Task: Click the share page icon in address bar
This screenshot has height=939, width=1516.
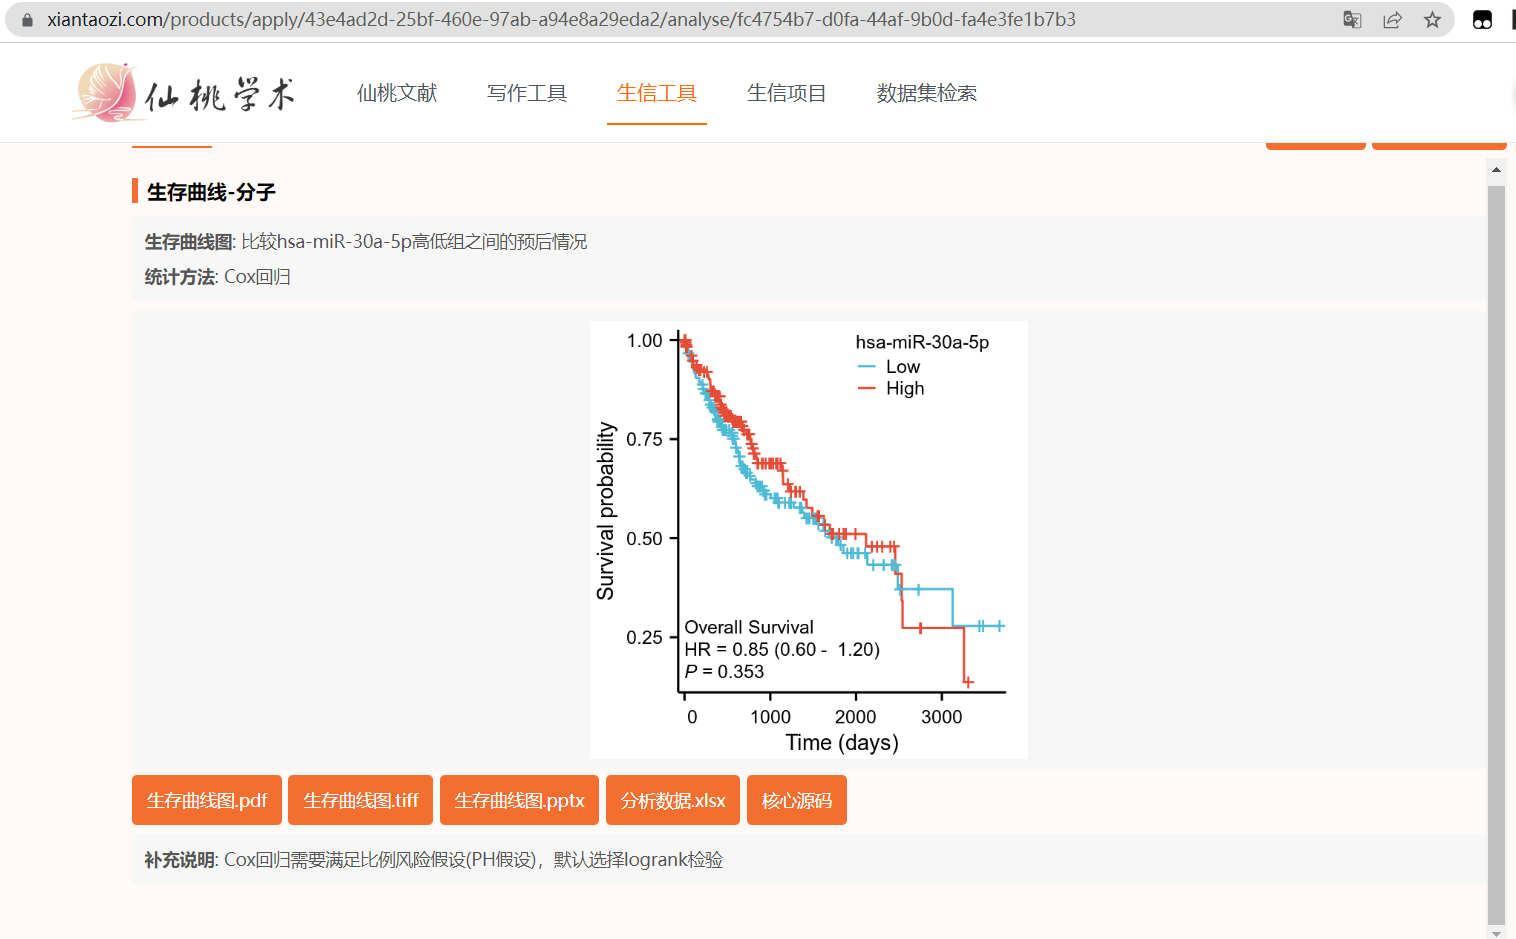Action: click(x=1392, y=20)
